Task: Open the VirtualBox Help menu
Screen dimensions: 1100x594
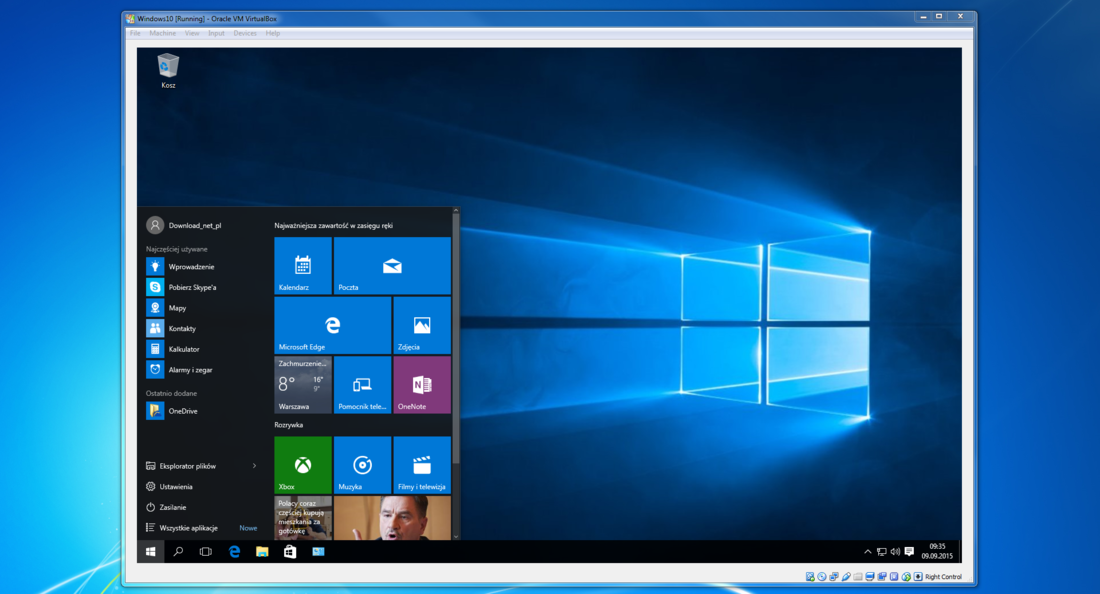Action: (x=272, y=33)
